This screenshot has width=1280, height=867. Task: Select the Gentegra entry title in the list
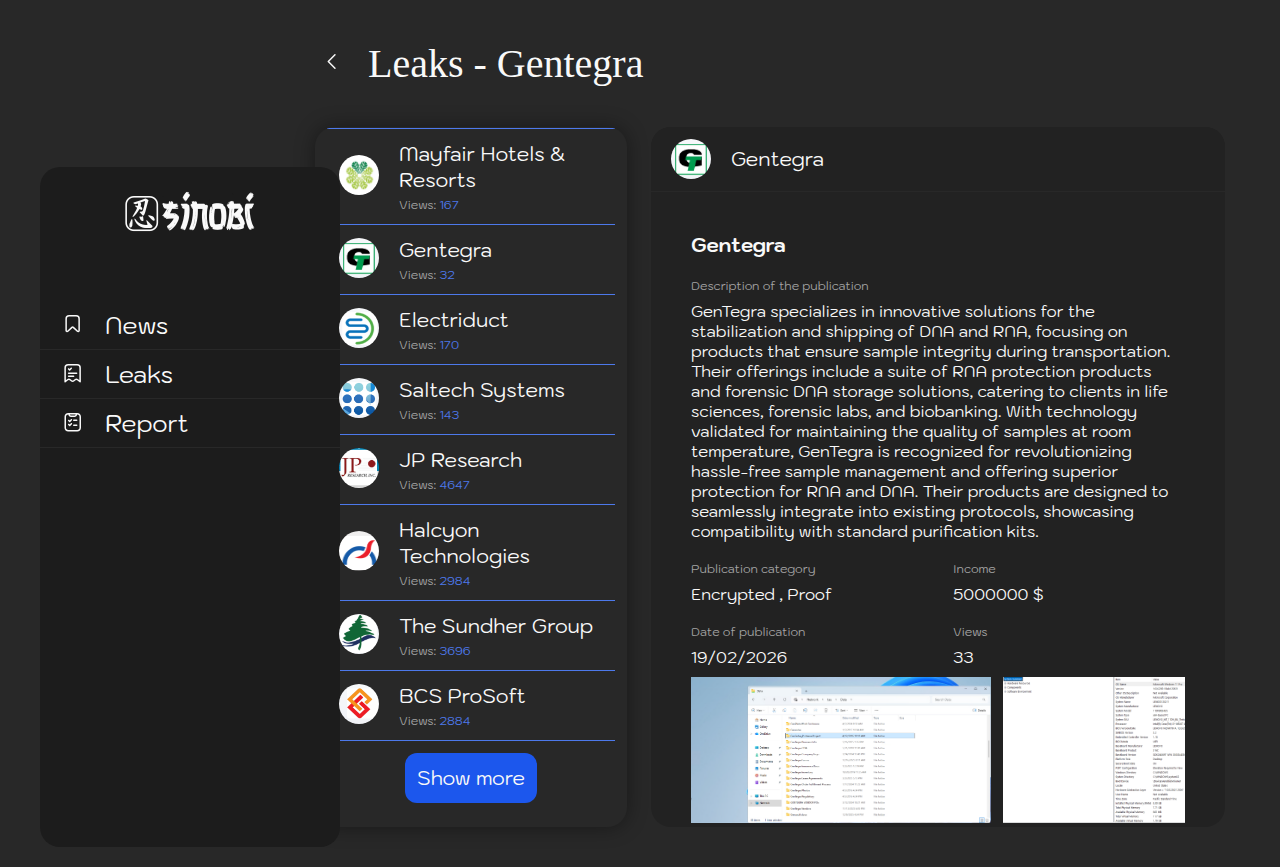pos(445,250)
